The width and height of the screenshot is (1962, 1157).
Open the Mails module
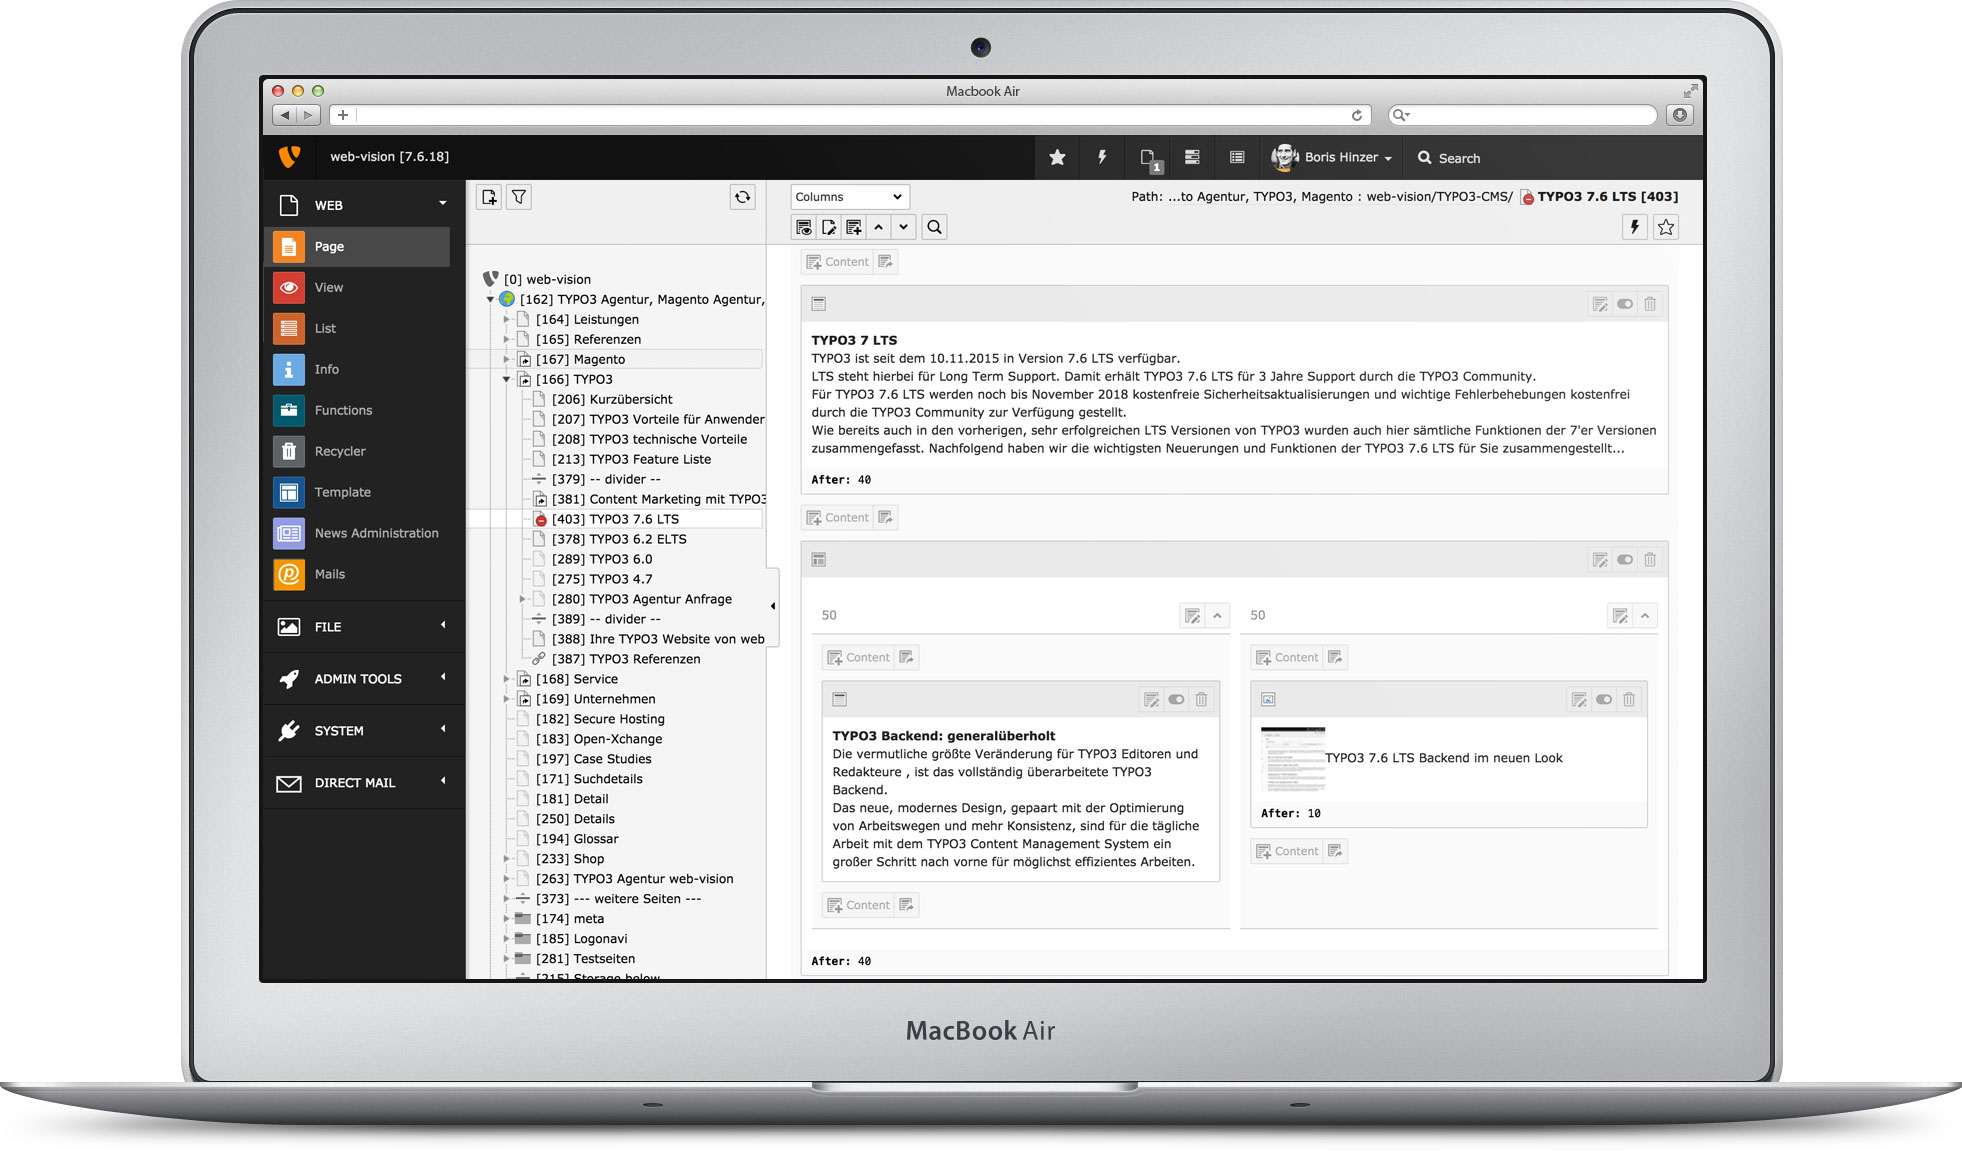tap(328, 574)
